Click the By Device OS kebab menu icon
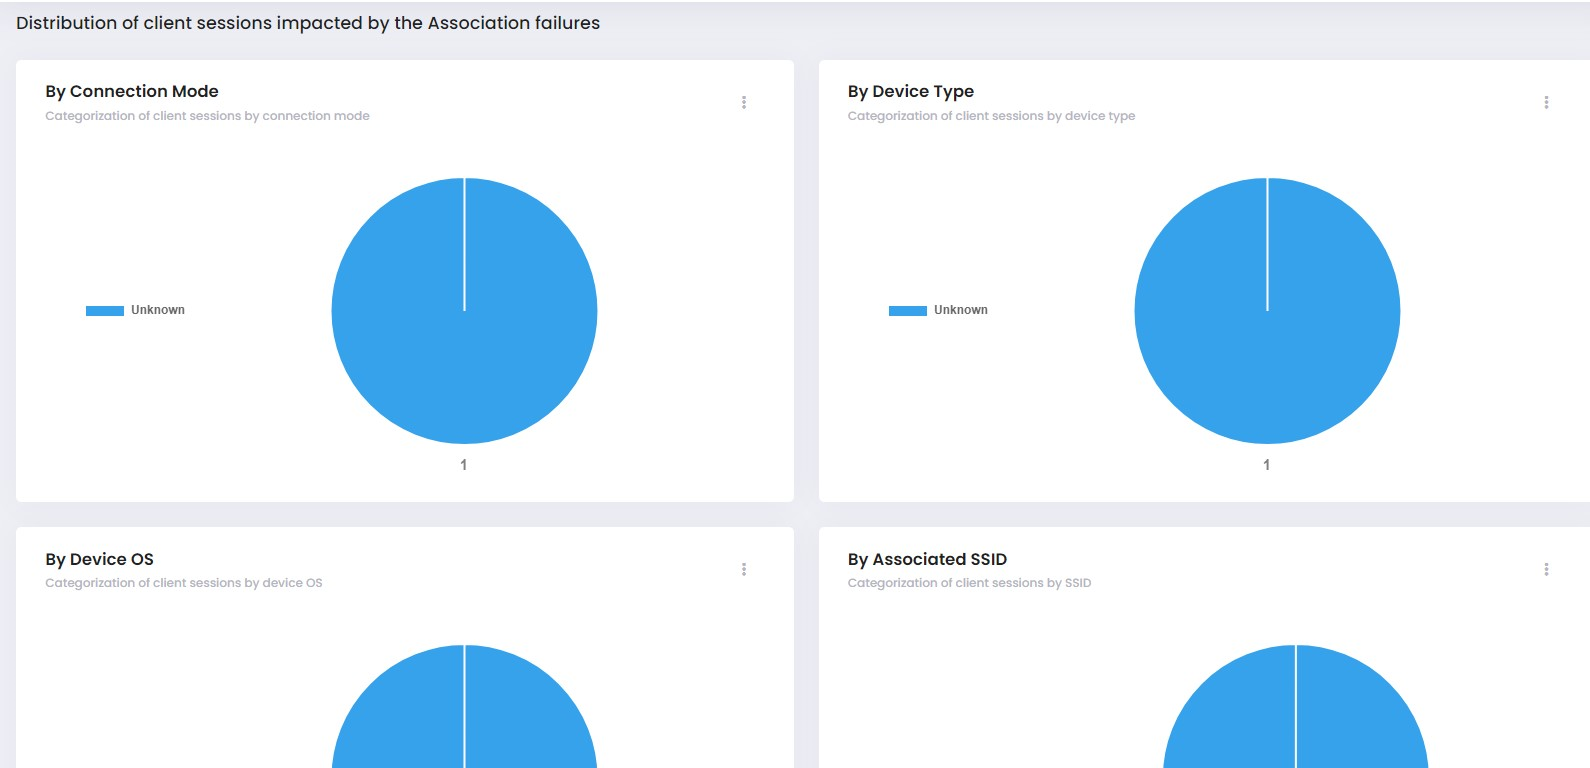Image resolution: width=1590 pixels, height=768 pixels. tap(744, 569)
